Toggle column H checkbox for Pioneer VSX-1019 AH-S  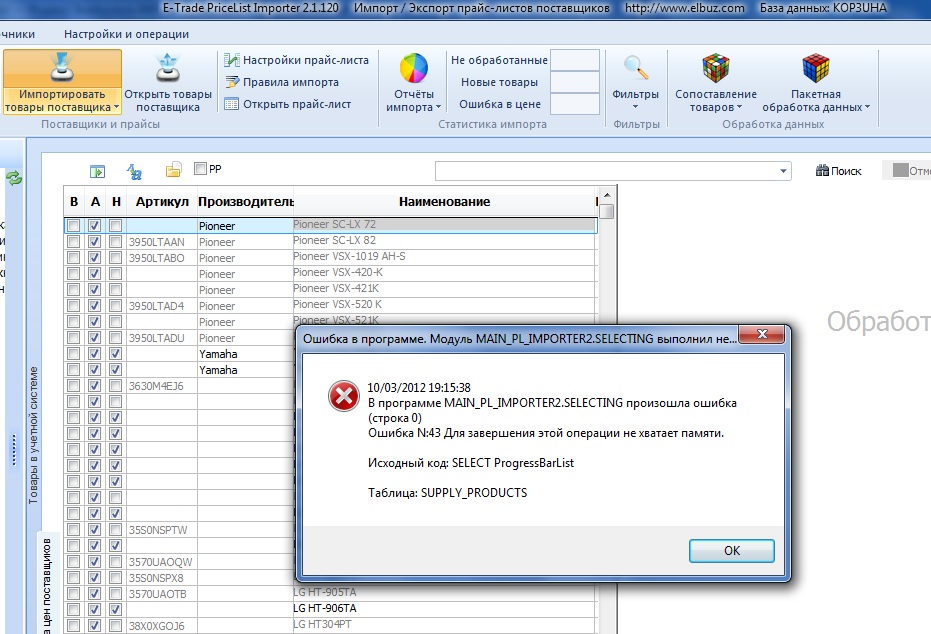point(116,258)
